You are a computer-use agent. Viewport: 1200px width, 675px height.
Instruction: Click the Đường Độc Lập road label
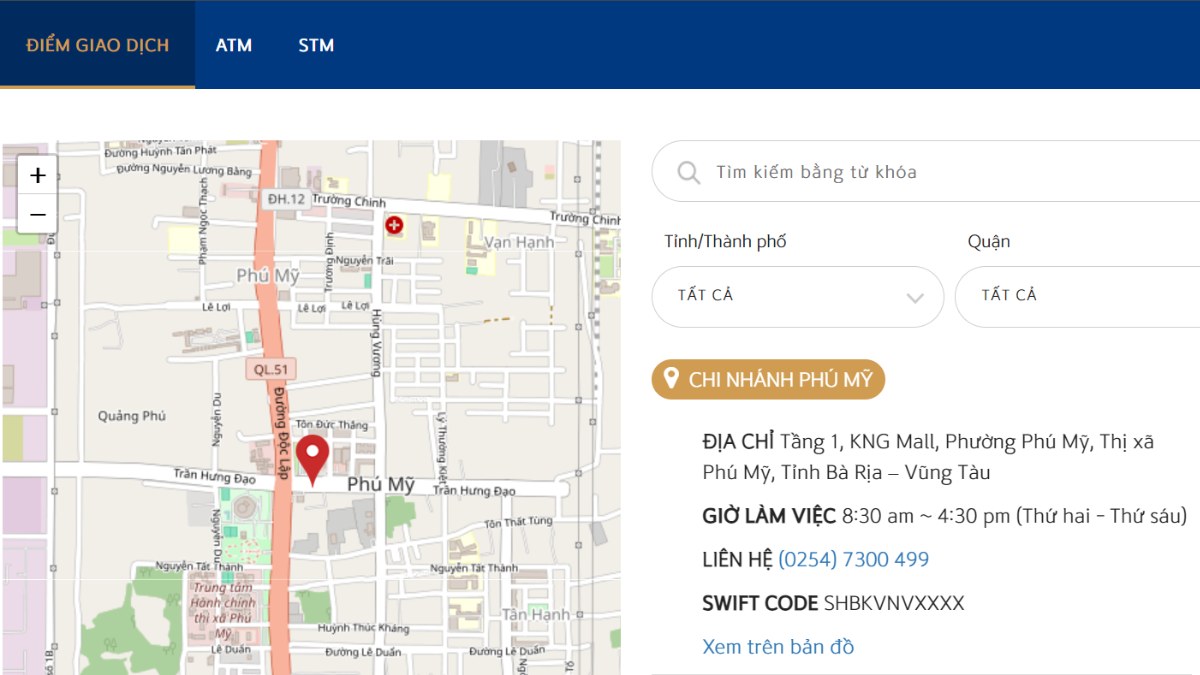click(x=282, y=432)
